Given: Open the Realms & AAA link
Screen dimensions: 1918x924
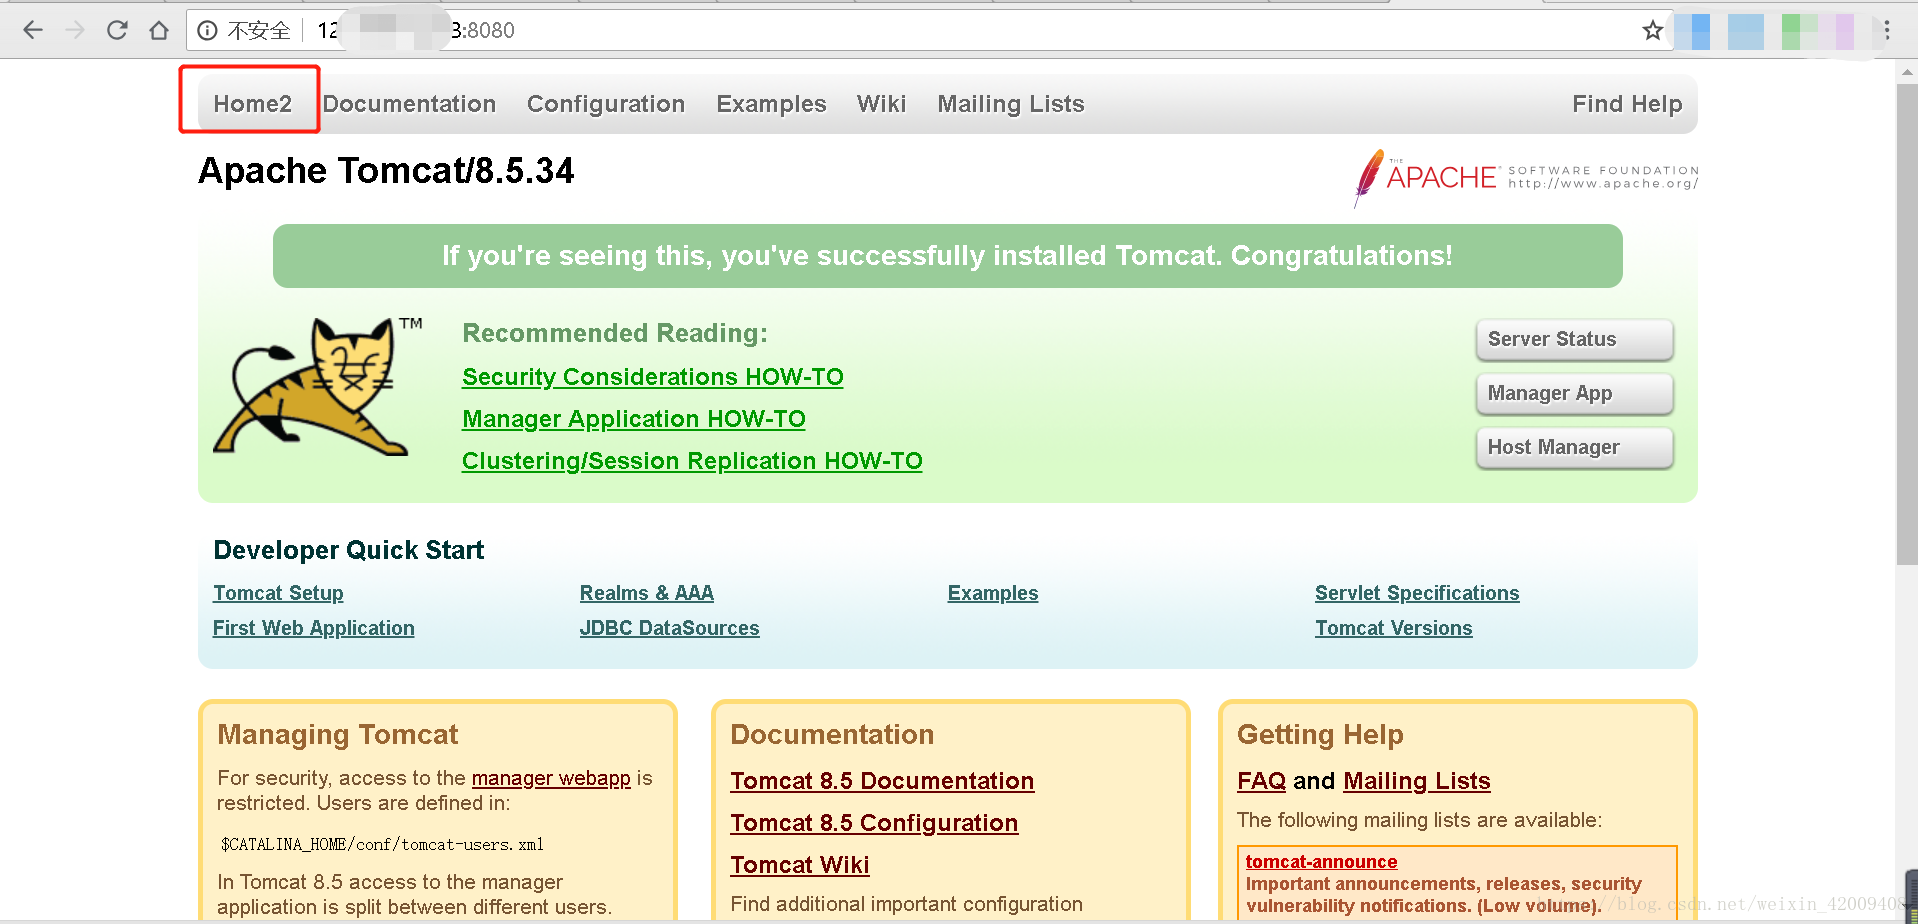Looking at the screenshot, I should 647,593.
